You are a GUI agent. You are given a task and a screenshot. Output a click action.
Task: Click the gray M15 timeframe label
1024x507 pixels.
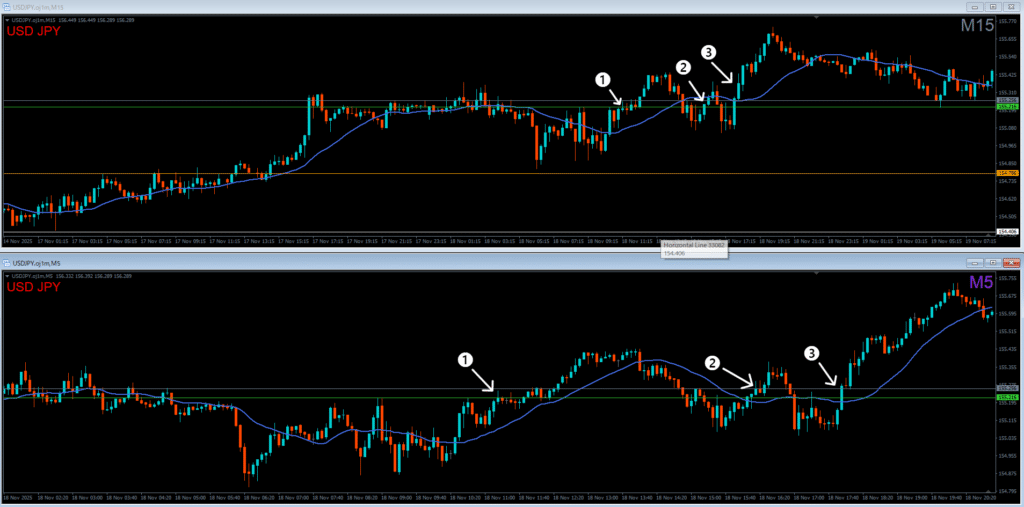978,26
